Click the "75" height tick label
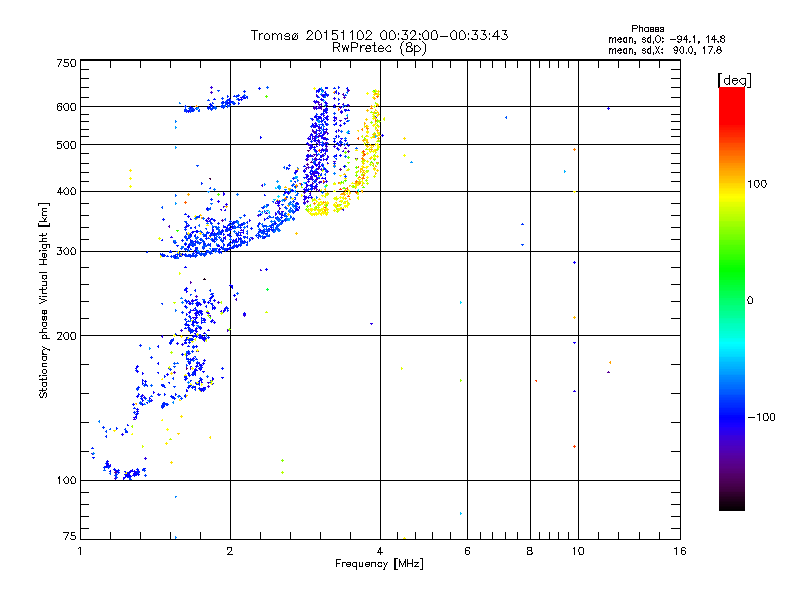 pos(70,536)
